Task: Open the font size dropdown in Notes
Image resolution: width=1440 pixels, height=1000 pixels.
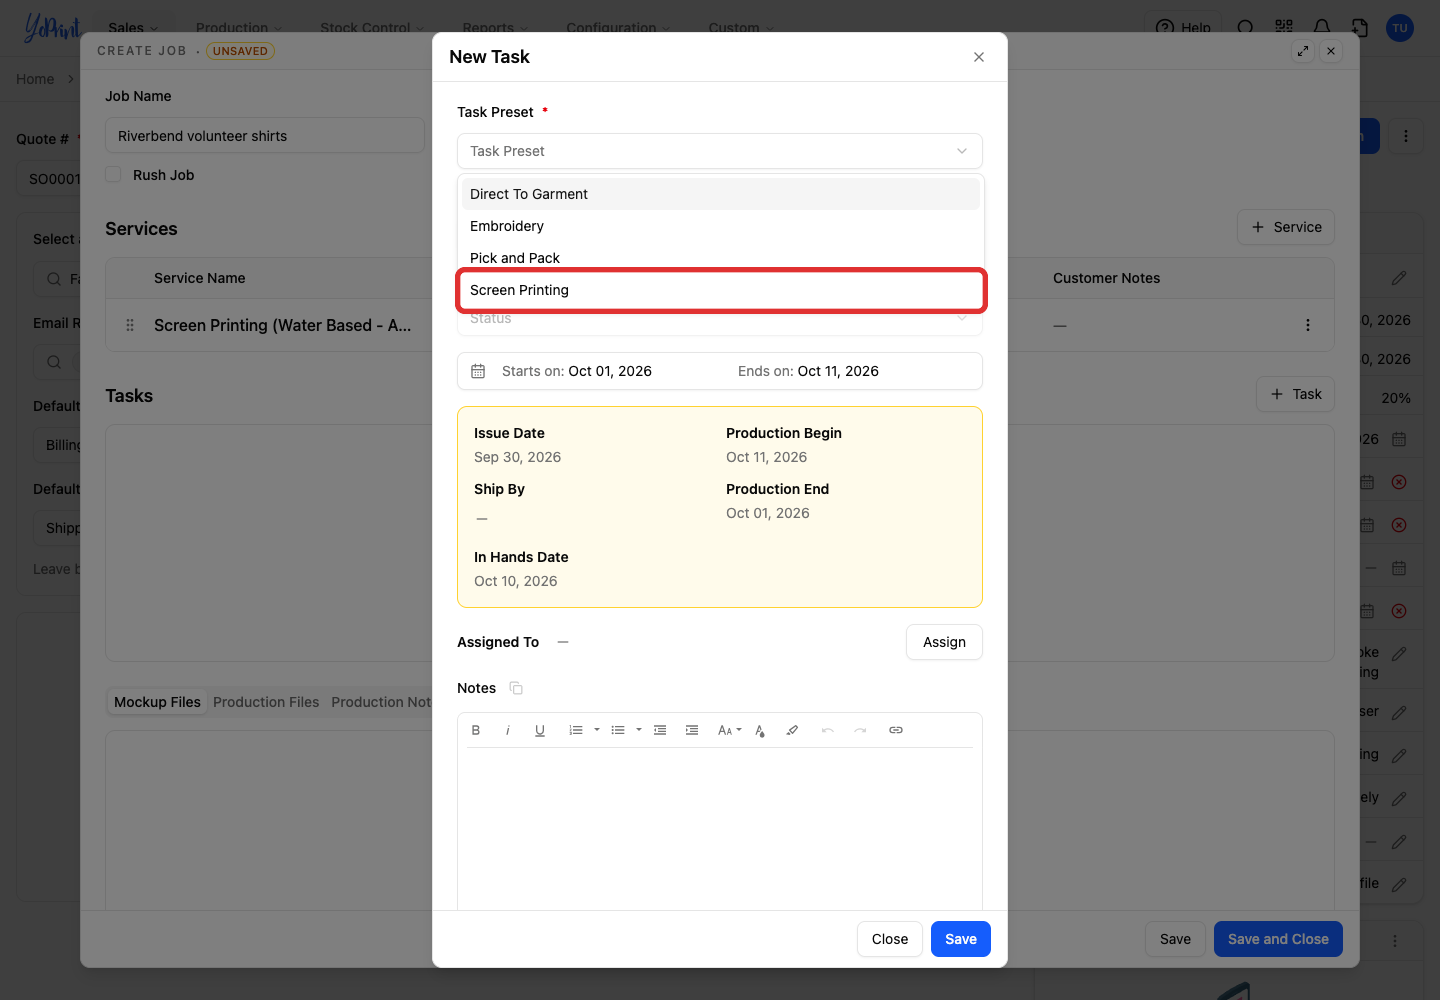Action: click(x=730, y=730)
